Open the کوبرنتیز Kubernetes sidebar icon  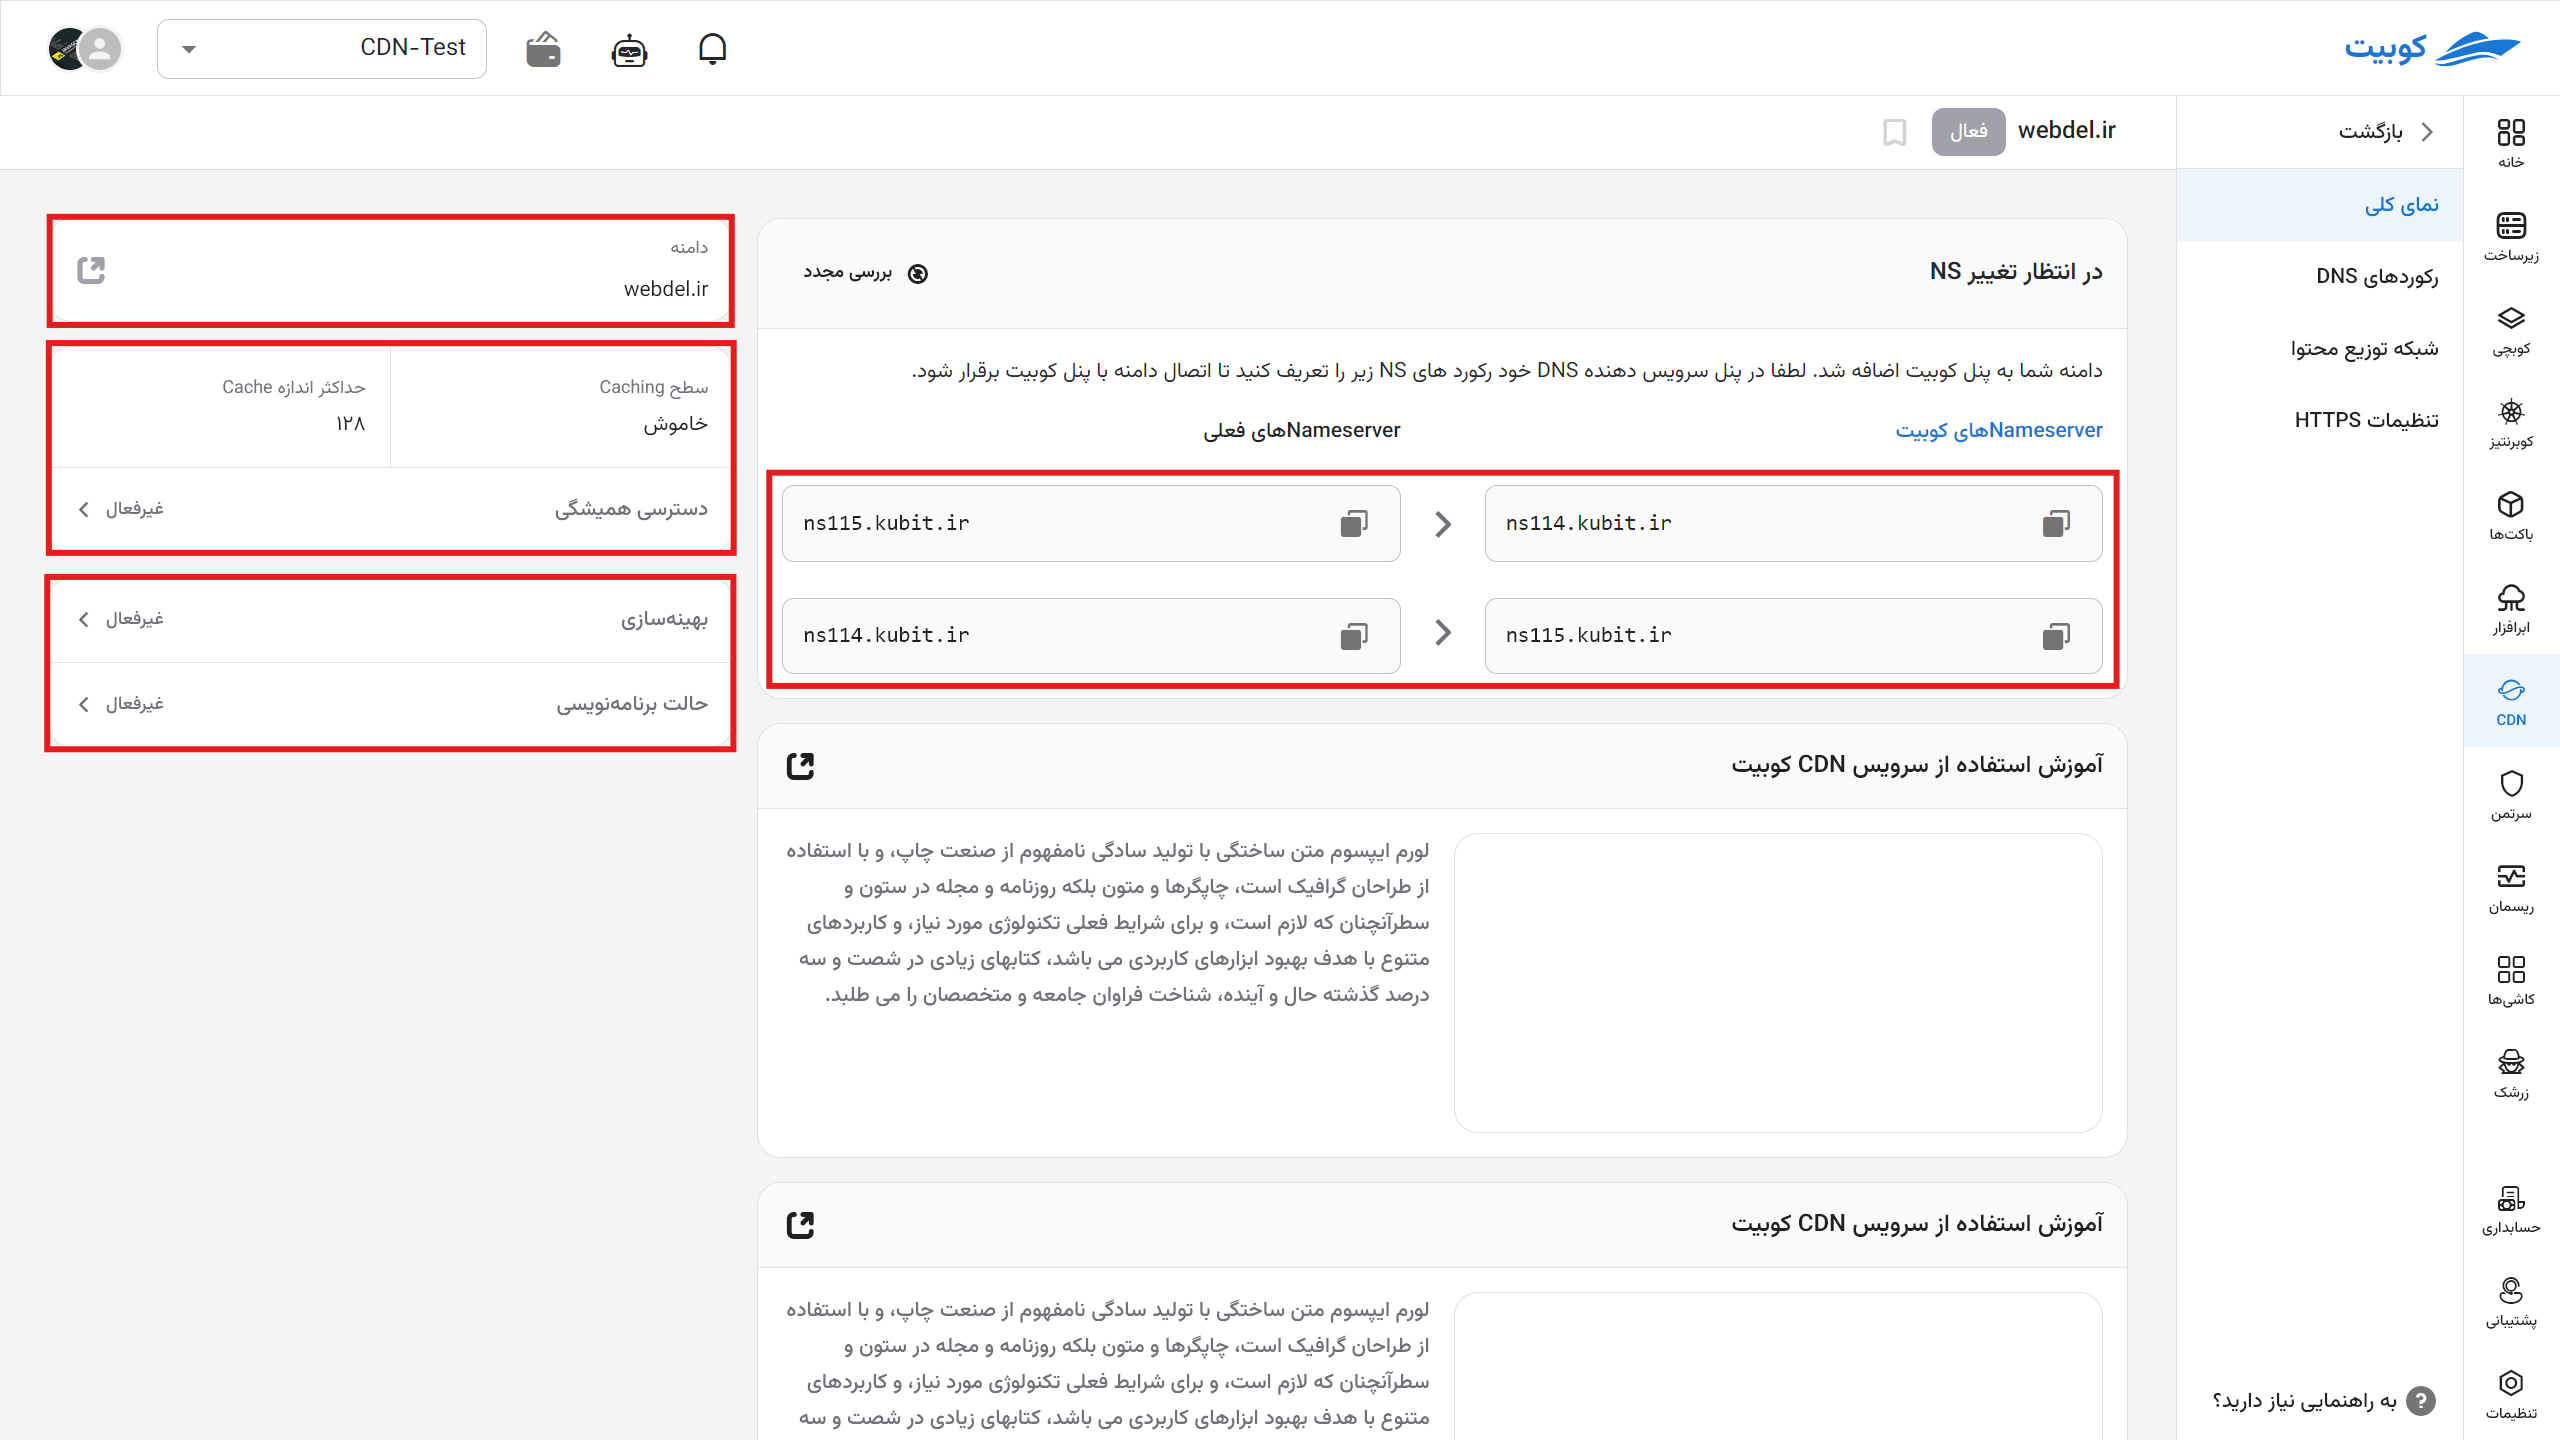click(x=2511, y=422)
